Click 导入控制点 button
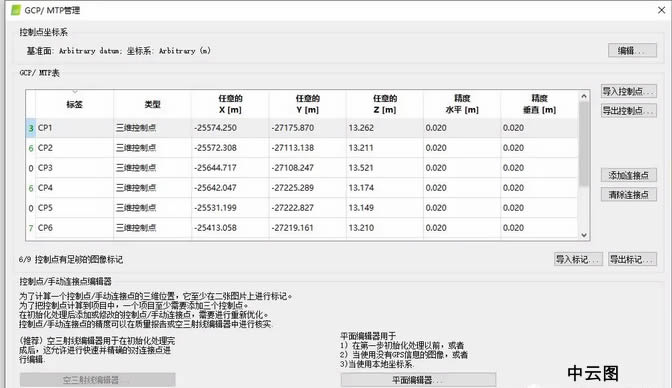The height and width of the screenshot is (388, 672). [628, 91]
